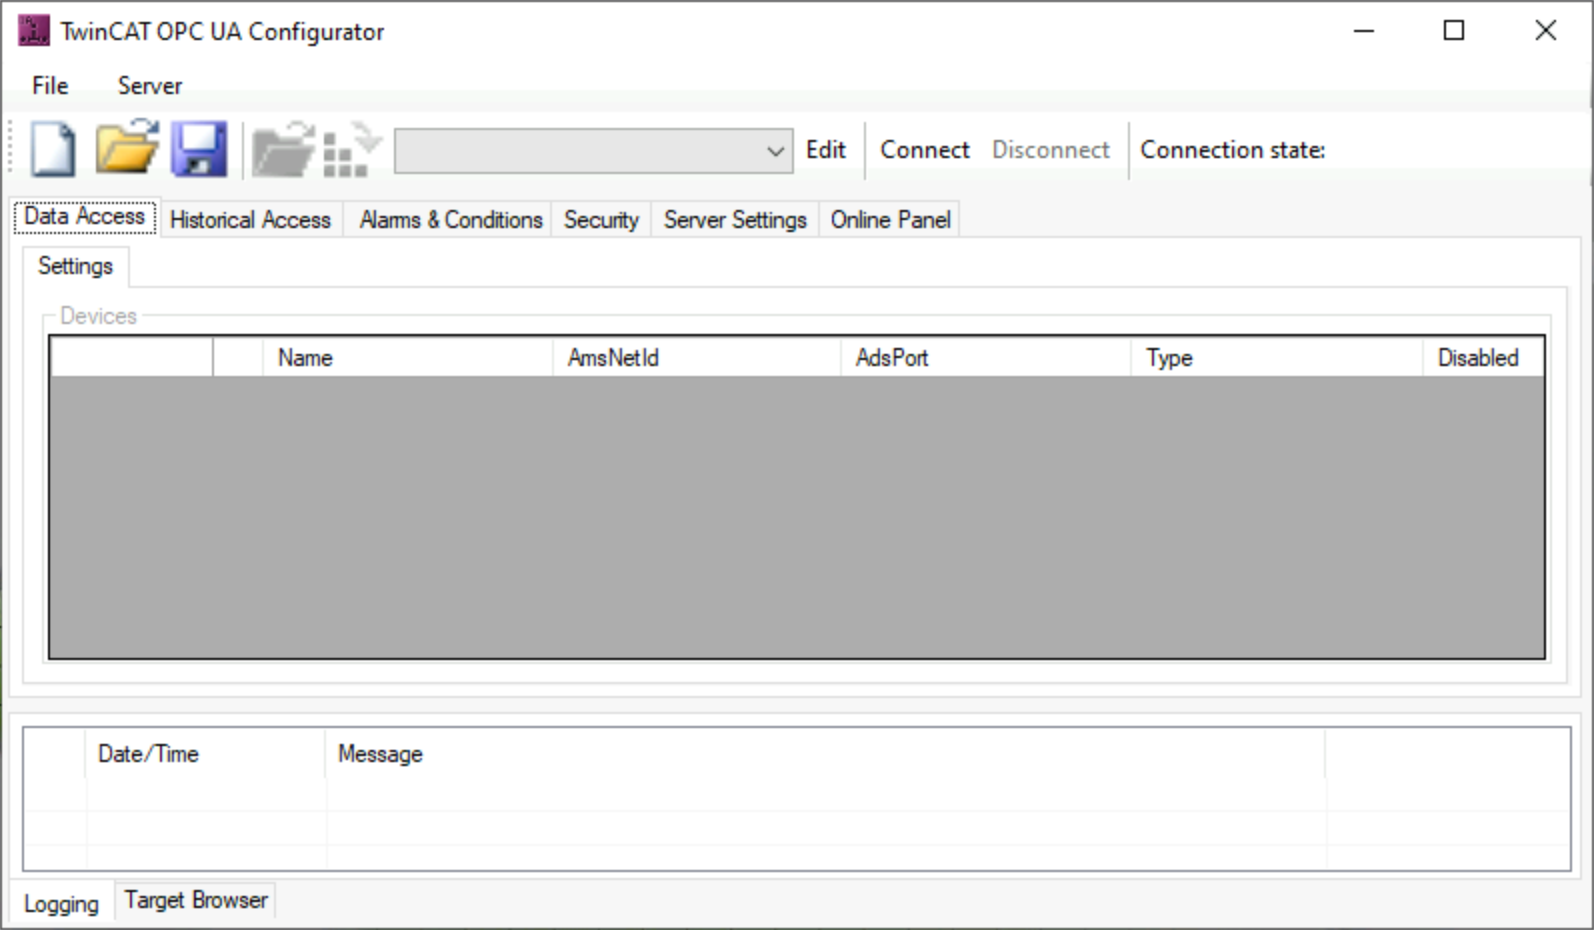Click the Edit button in the toolbar

826,150
